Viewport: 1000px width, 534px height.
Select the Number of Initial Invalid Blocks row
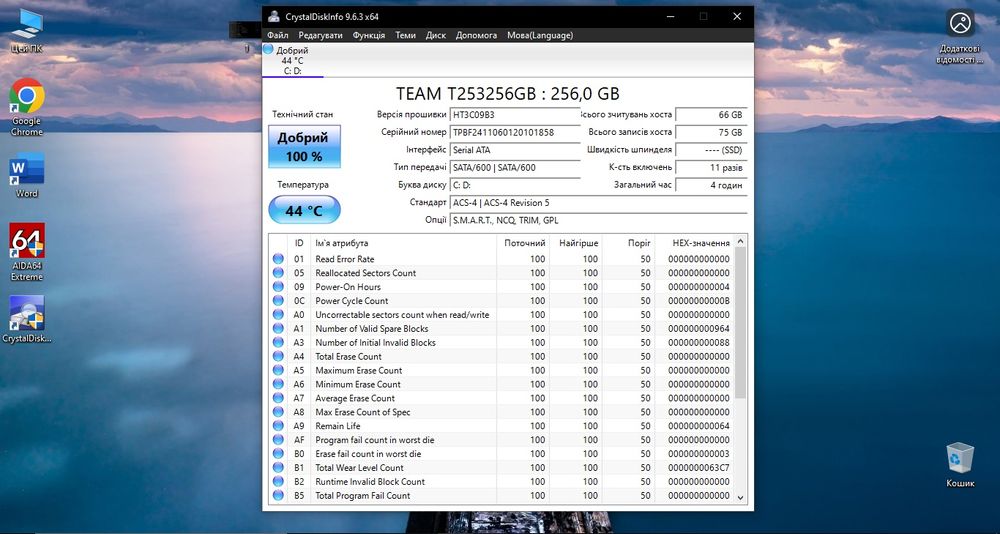502,343
